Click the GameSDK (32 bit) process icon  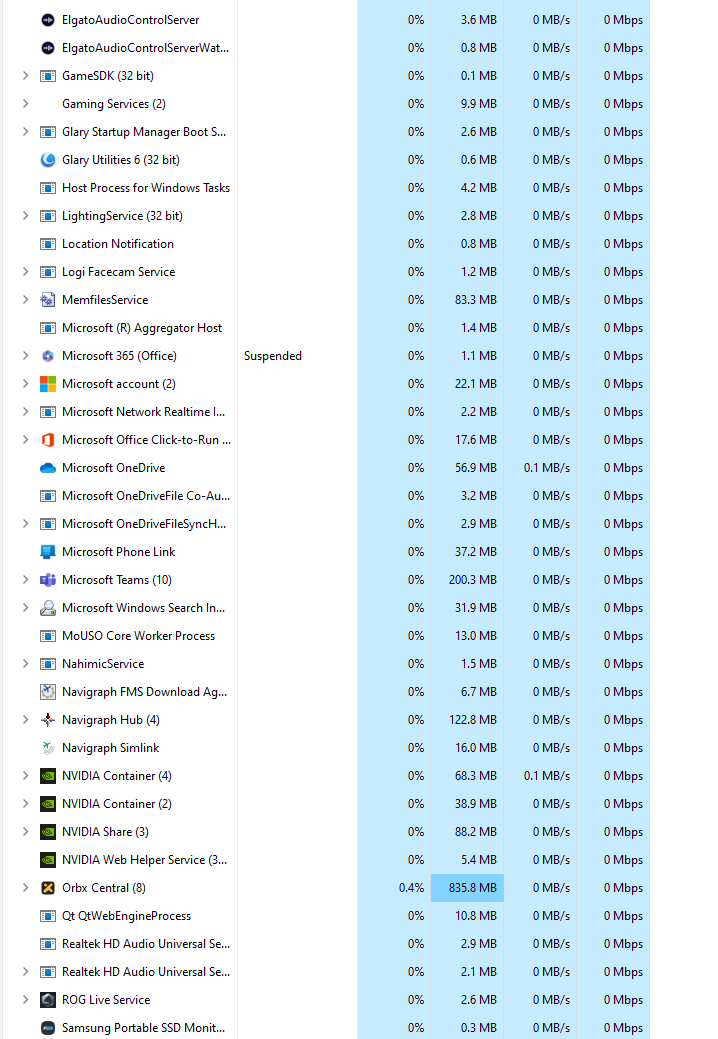point(48,76)
